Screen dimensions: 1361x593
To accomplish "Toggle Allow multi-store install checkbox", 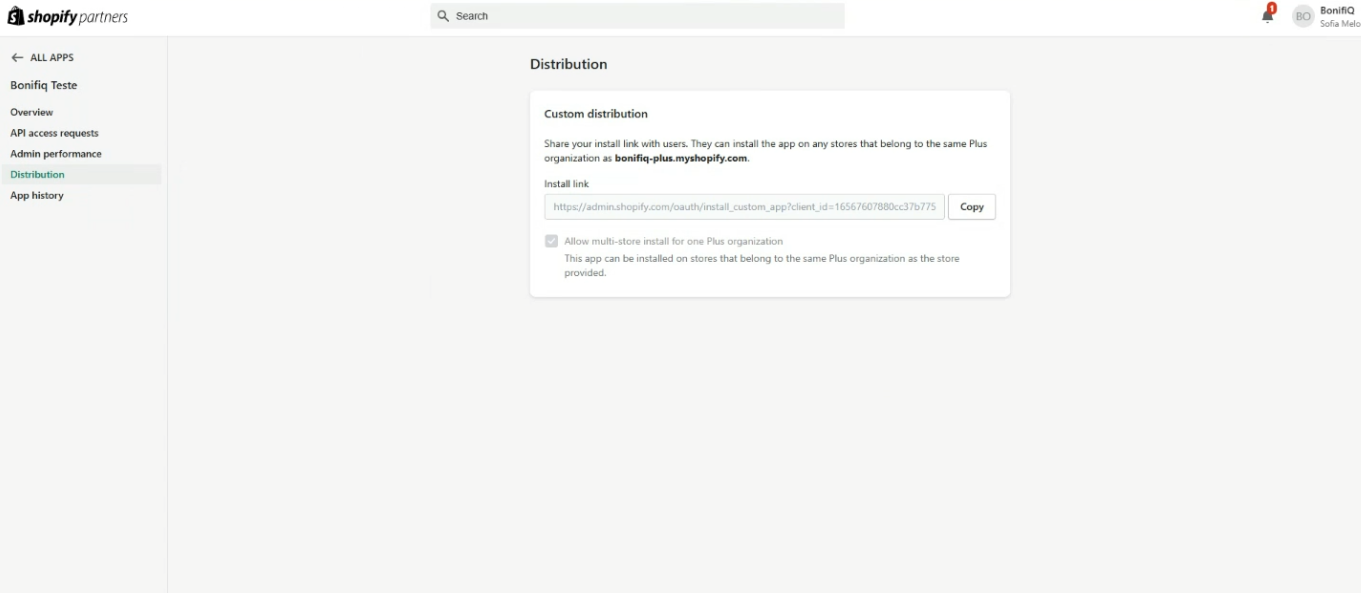I will click(551, 241).
